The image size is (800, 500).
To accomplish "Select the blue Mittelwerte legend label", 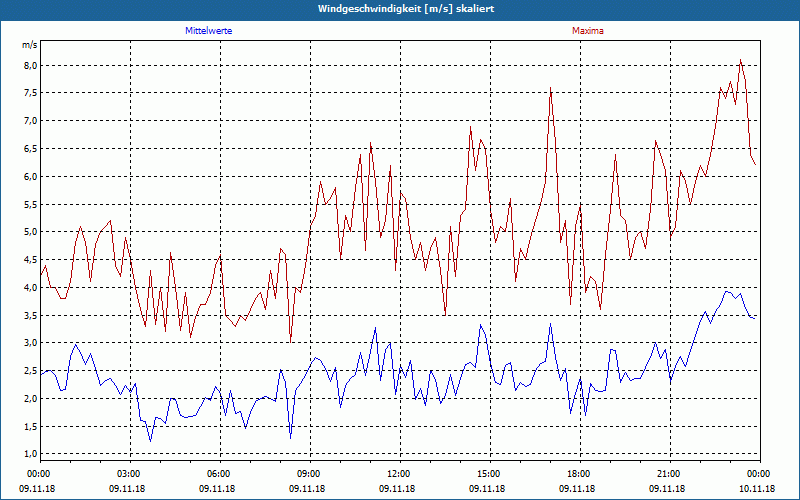I will (208, 31).
